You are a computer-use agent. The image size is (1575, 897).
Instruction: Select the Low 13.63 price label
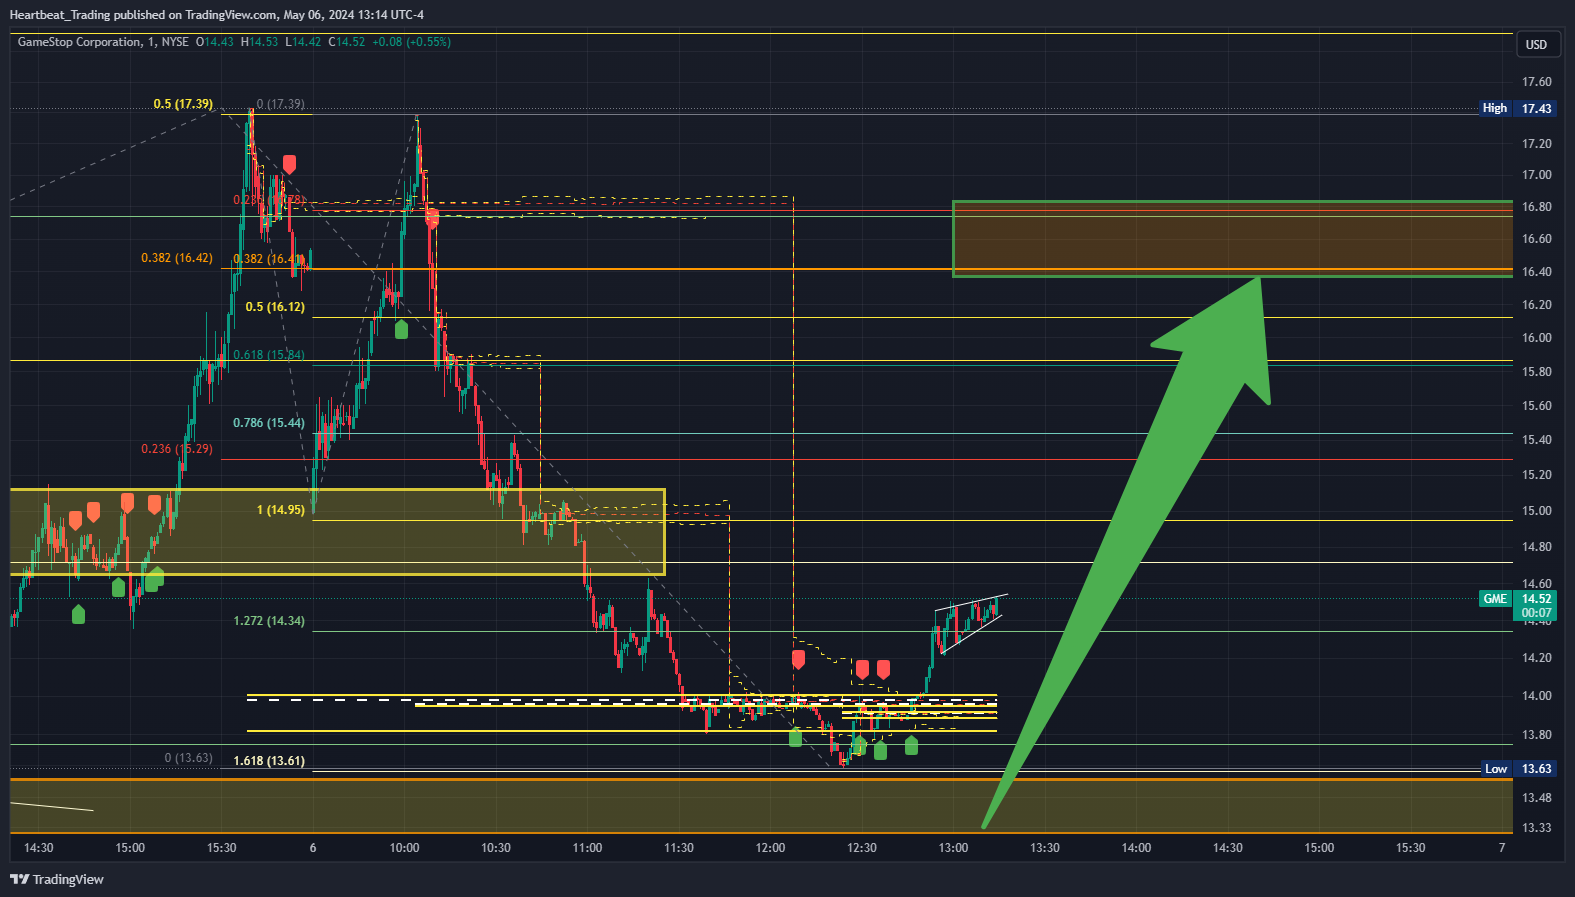(x=1518, y=769)
